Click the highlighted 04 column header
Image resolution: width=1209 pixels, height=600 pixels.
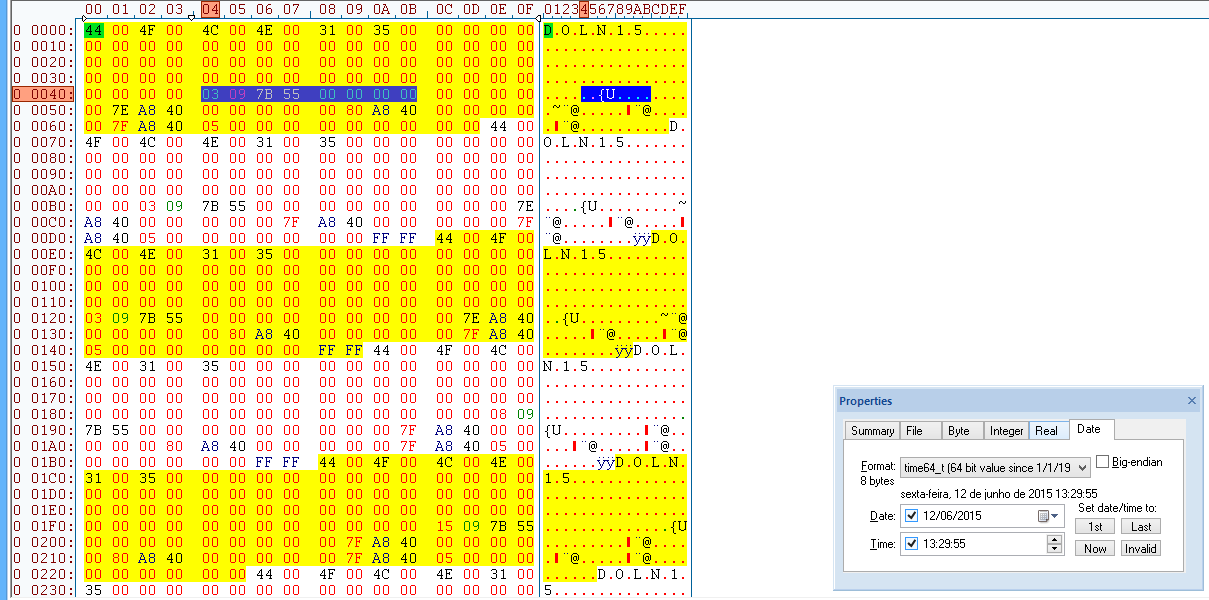(x=210, y=10)
